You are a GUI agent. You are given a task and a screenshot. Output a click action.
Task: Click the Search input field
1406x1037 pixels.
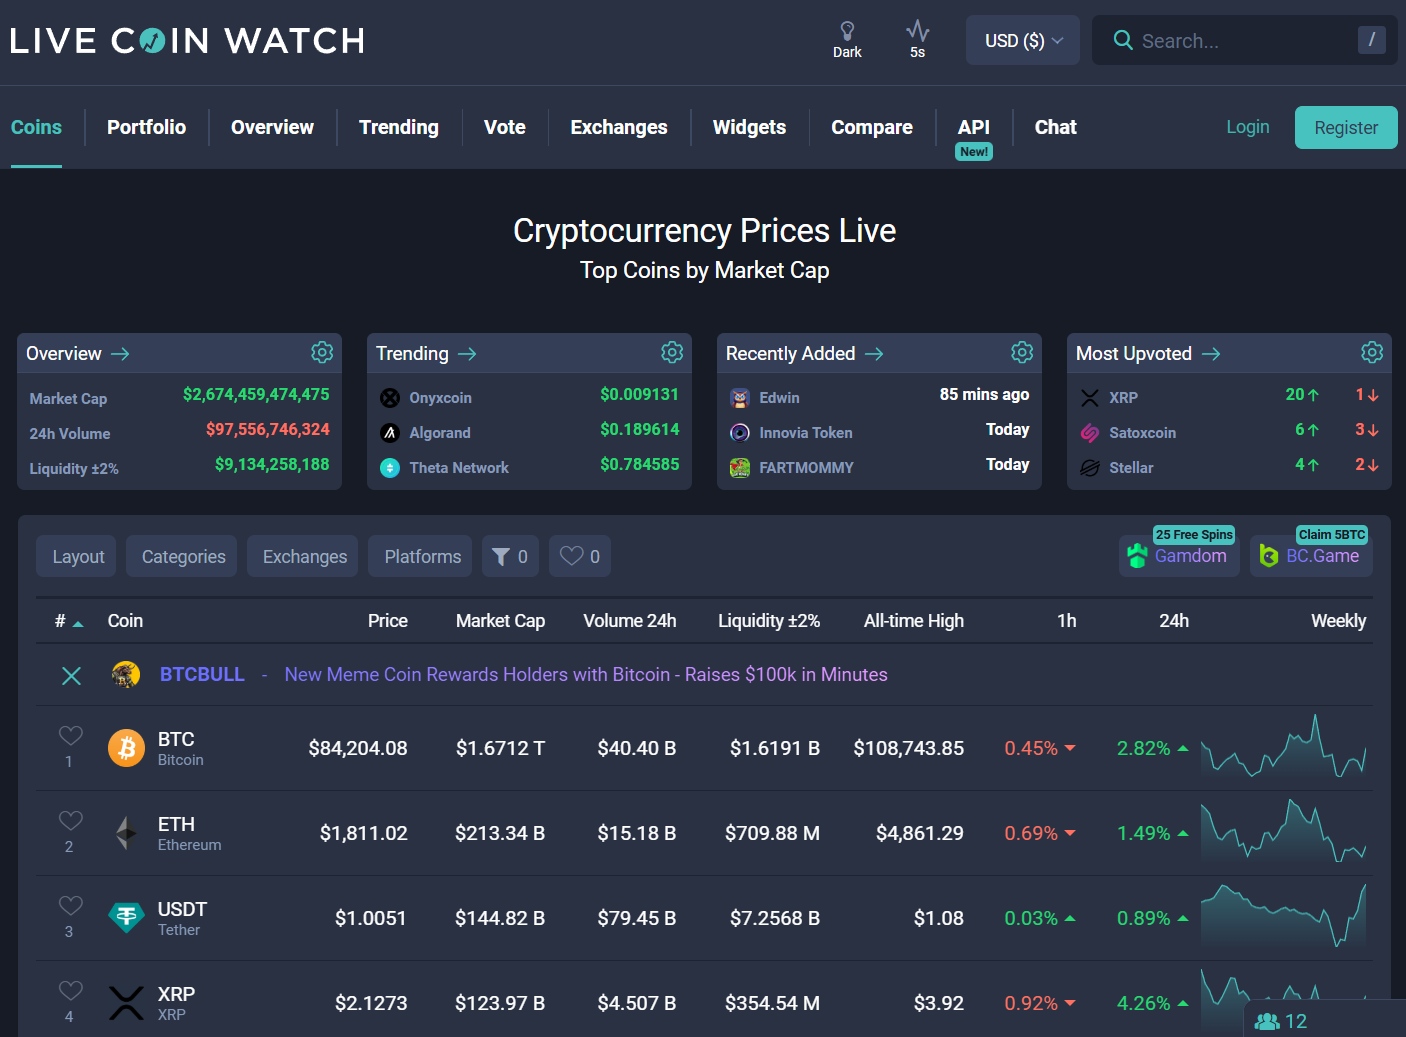click(x=1230, y=40)
